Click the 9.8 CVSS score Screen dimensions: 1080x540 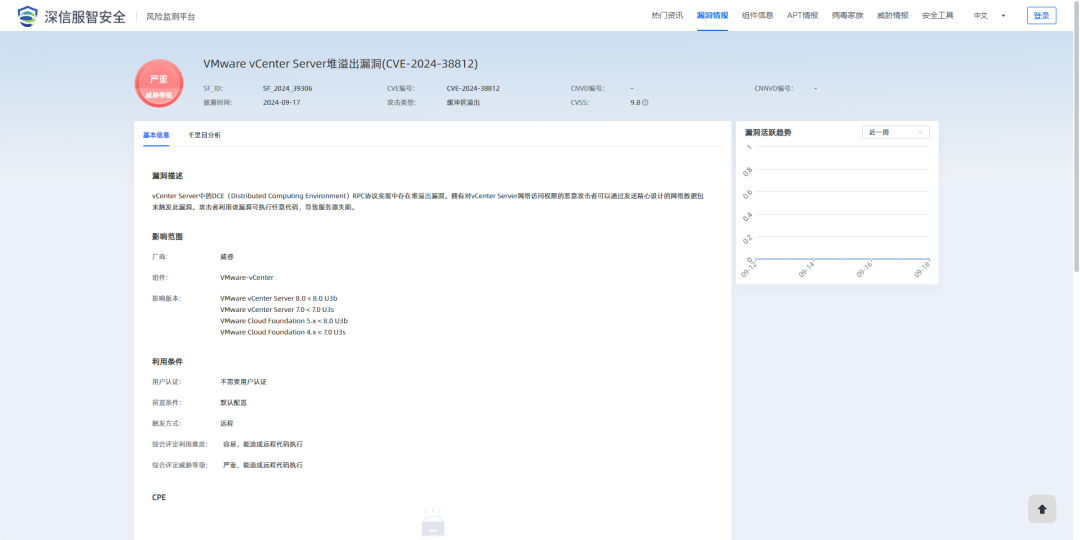[635, 103]
